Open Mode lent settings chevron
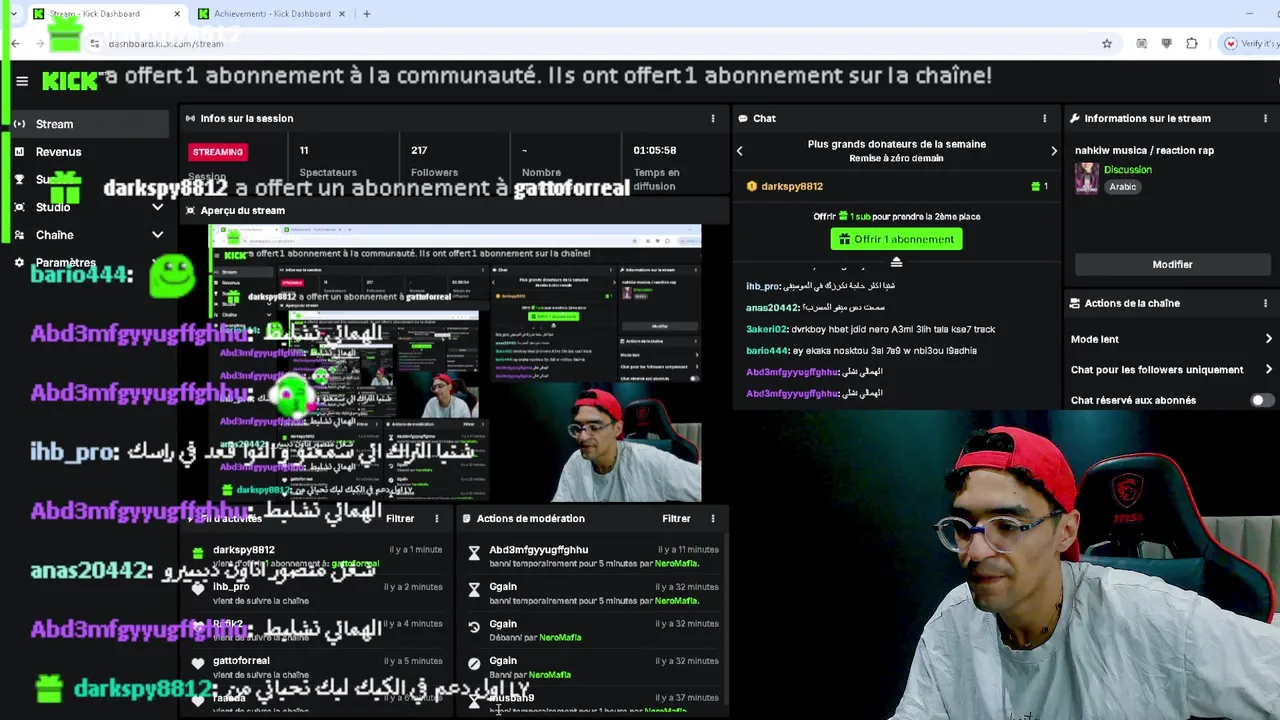 coord(1268,339)
